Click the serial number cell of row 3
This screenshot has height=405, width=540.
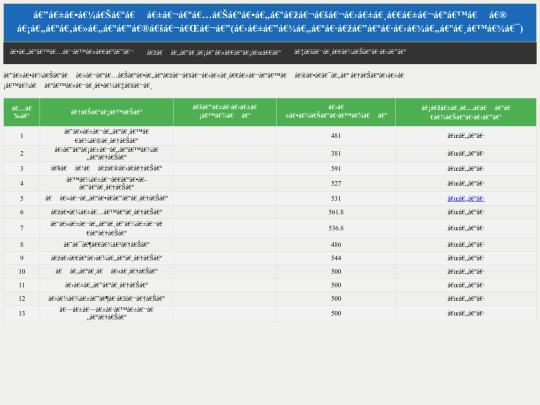22,168
